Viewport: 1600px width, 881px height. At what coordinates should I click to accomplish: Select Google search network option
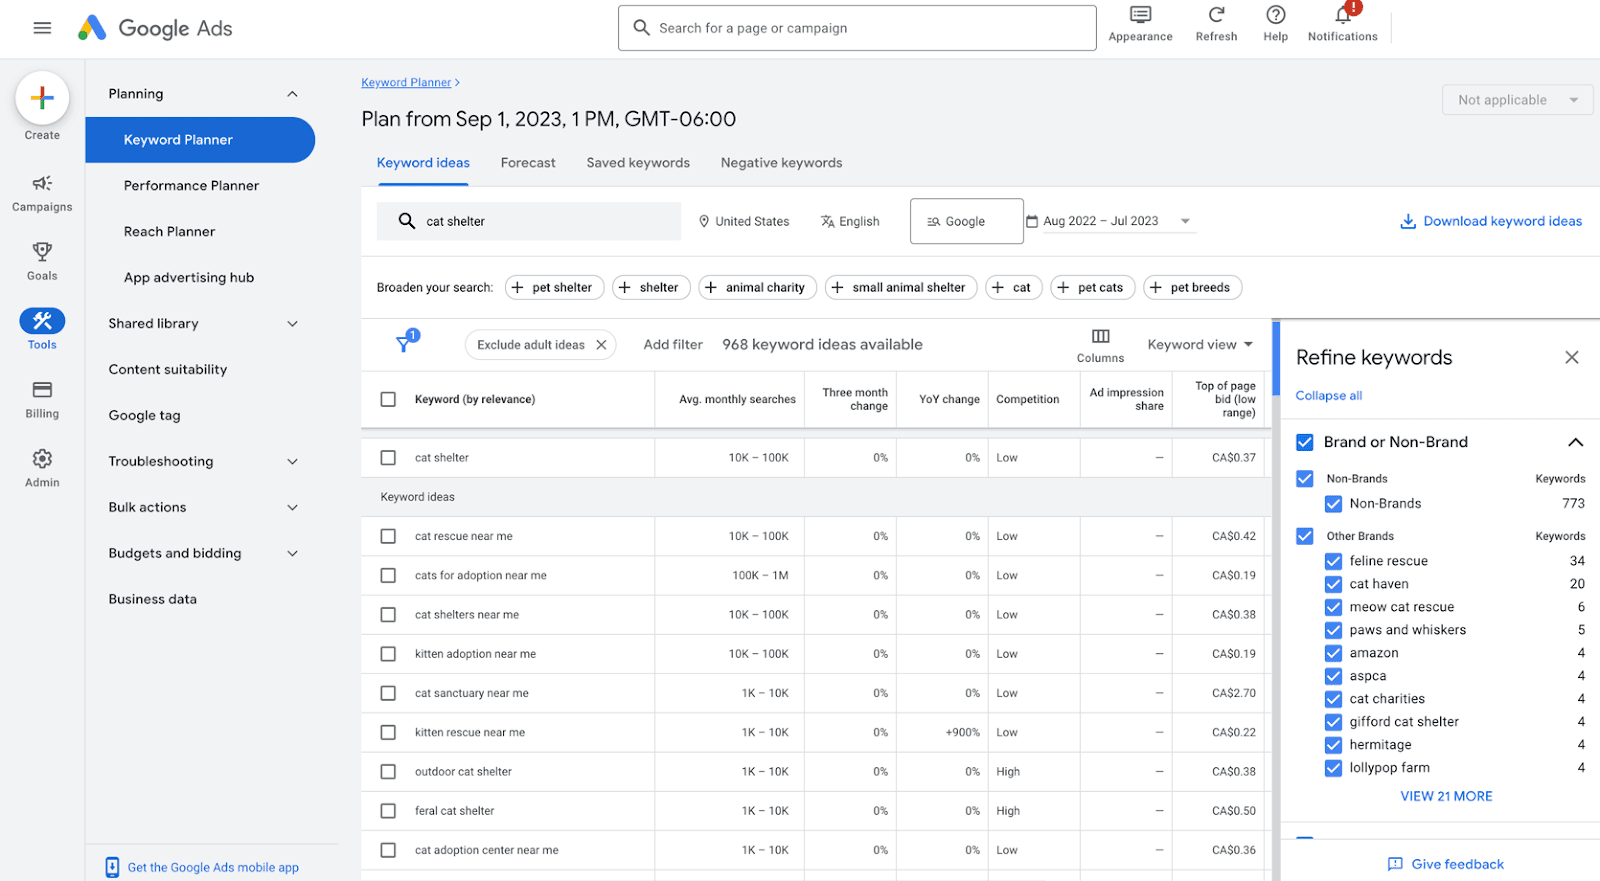[x=966, y=221]
